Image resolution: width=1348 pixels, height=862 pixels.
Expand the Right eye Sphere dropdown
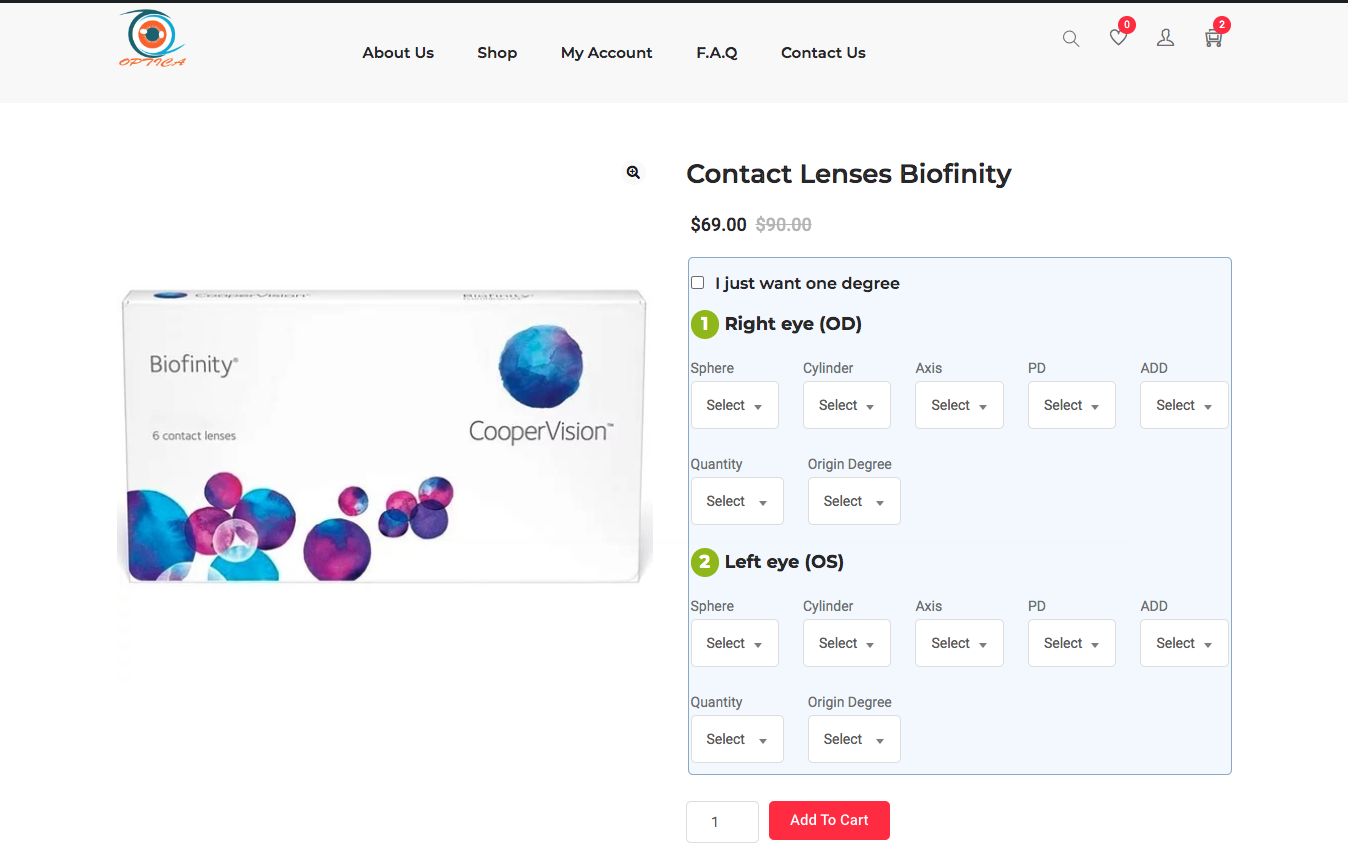tap(734, 405)
